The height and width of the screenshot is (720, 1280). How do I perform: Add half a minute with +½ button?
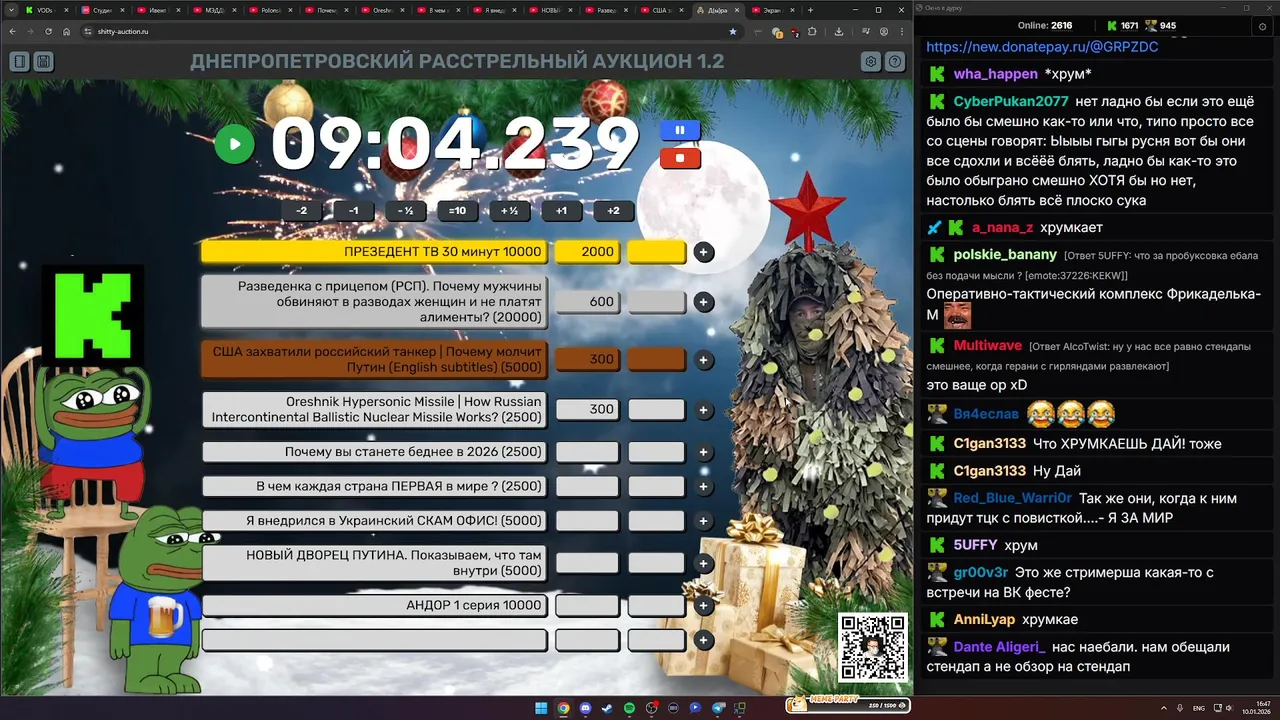coord(509,211)
